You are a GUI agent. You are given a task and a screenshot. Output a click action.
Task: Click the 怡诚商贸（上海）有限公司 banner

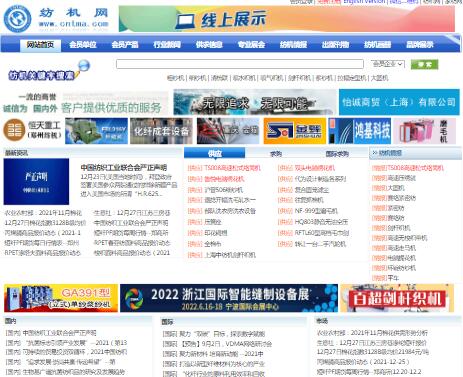pyautogui.click(x=399, y=102)
